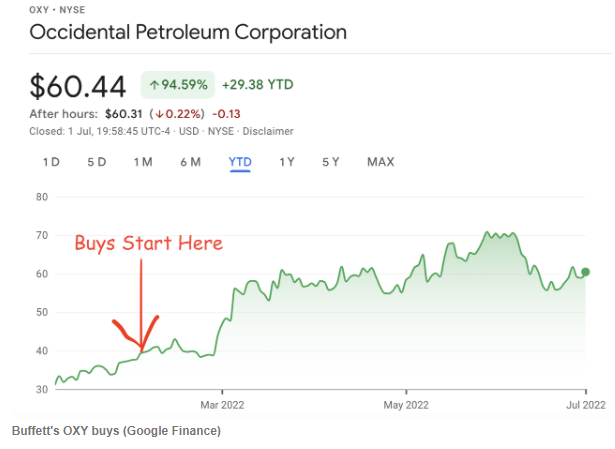Select the YTD range tab
The height and width of the screenshot is (449, 615).
[x=240, y=162]
